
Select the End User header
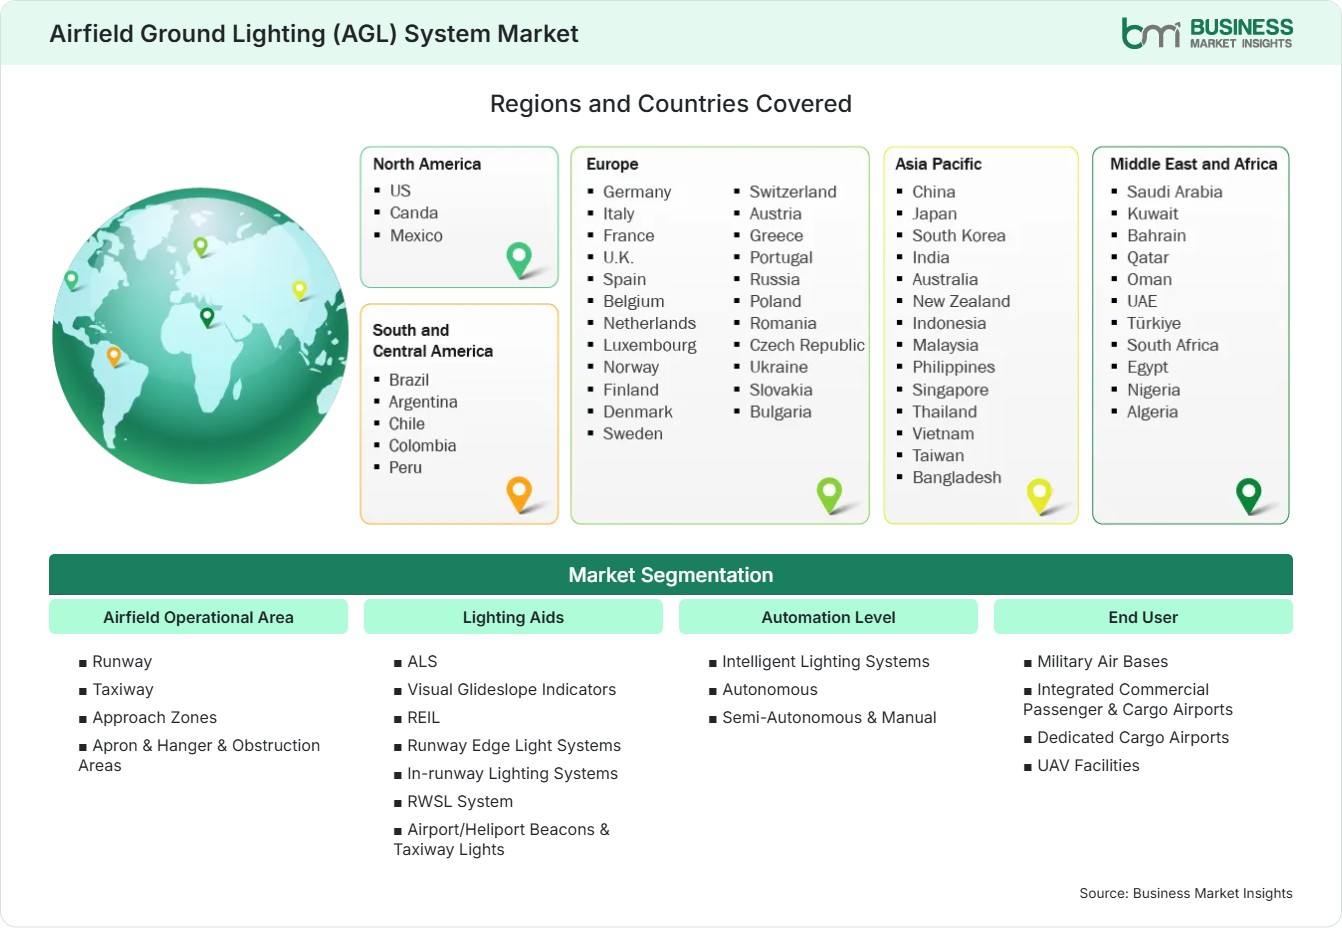pyautogui.click(x=1143, y=617)
